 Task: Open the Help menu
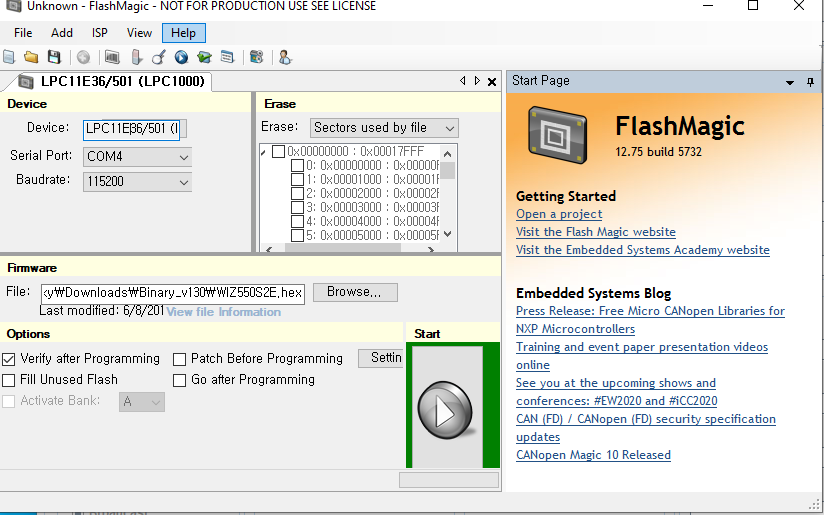[x=183, y=33]
